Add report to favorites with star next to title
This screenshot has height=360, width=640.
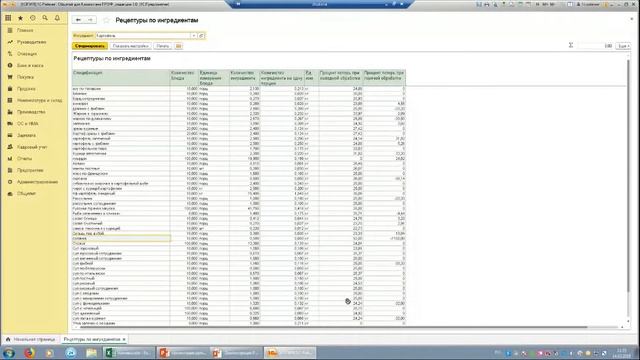coord(106,20)
